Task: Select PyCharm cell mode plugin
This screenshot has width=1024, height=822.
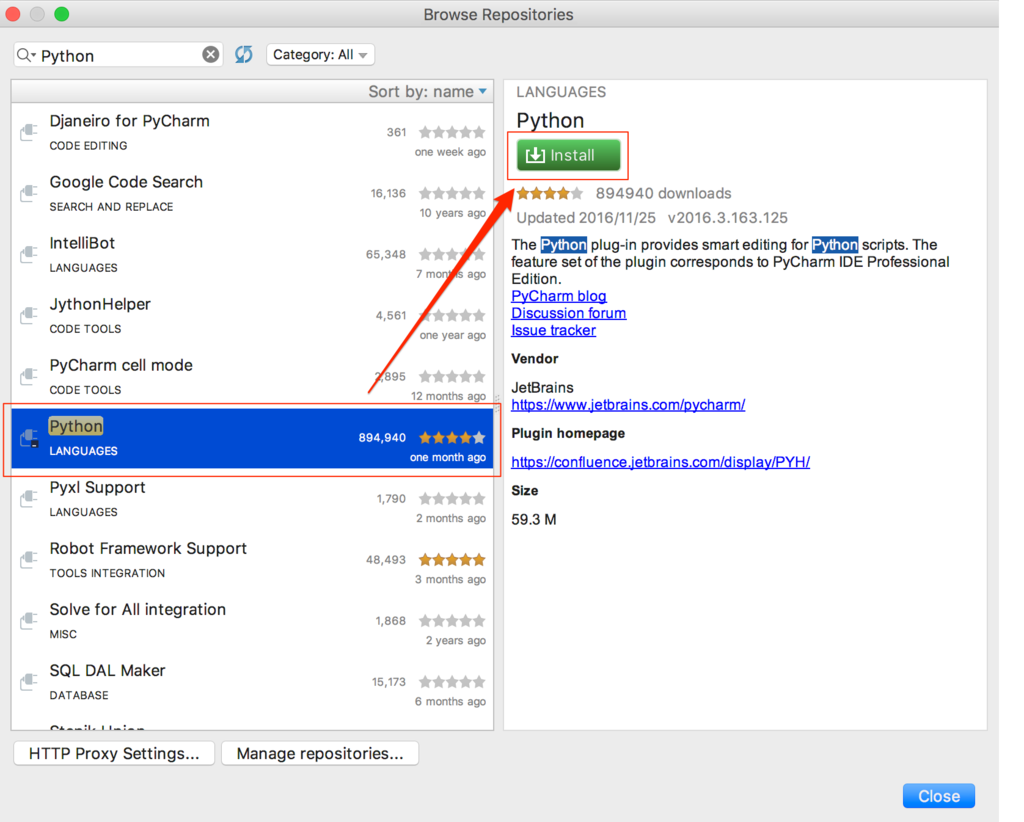Action: point(252,377)
